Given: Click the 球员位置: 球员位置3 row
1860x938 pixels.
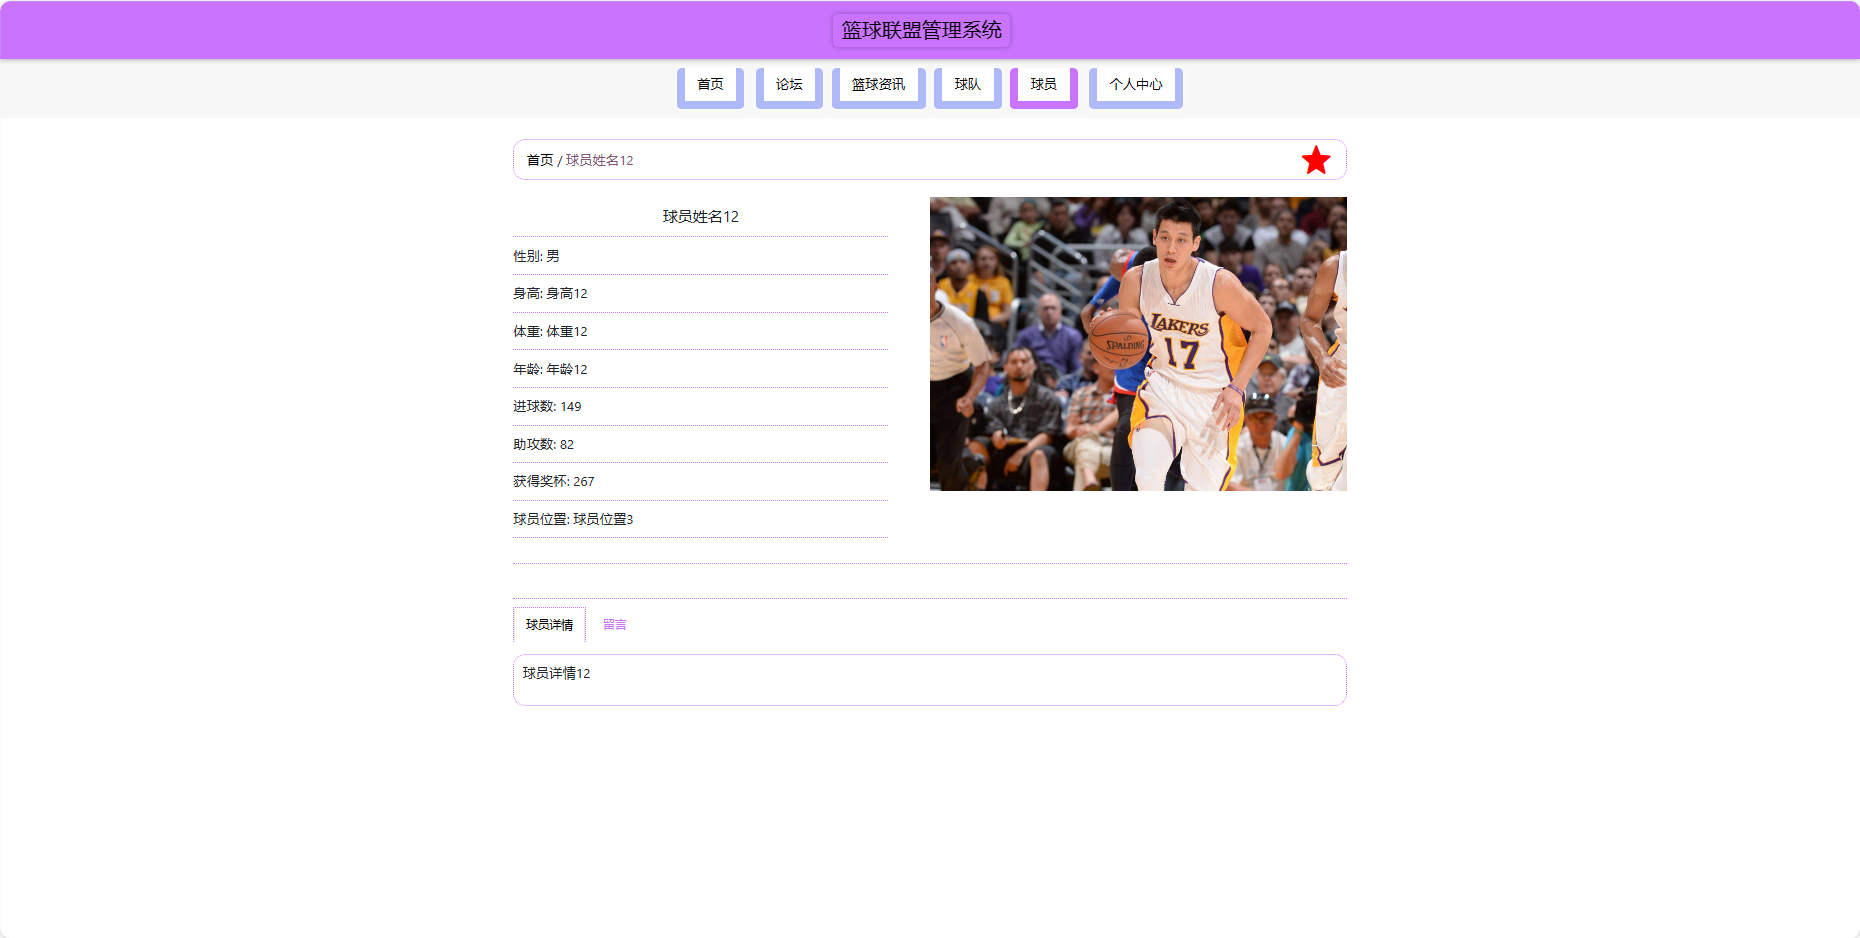Looking at the screenshot, I should 700,519.
